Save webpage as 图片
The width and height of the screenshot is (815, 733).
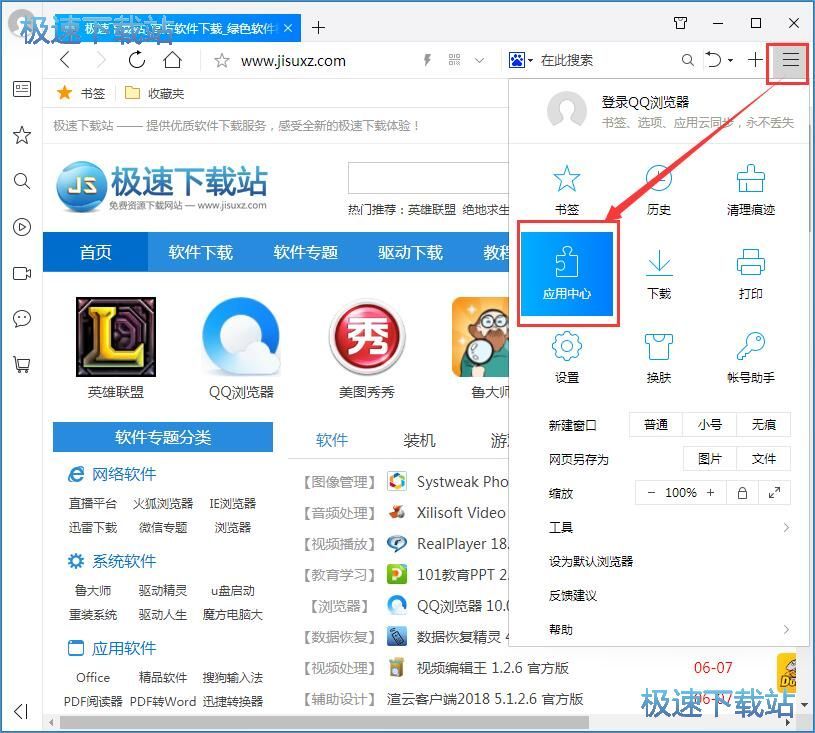710,459
